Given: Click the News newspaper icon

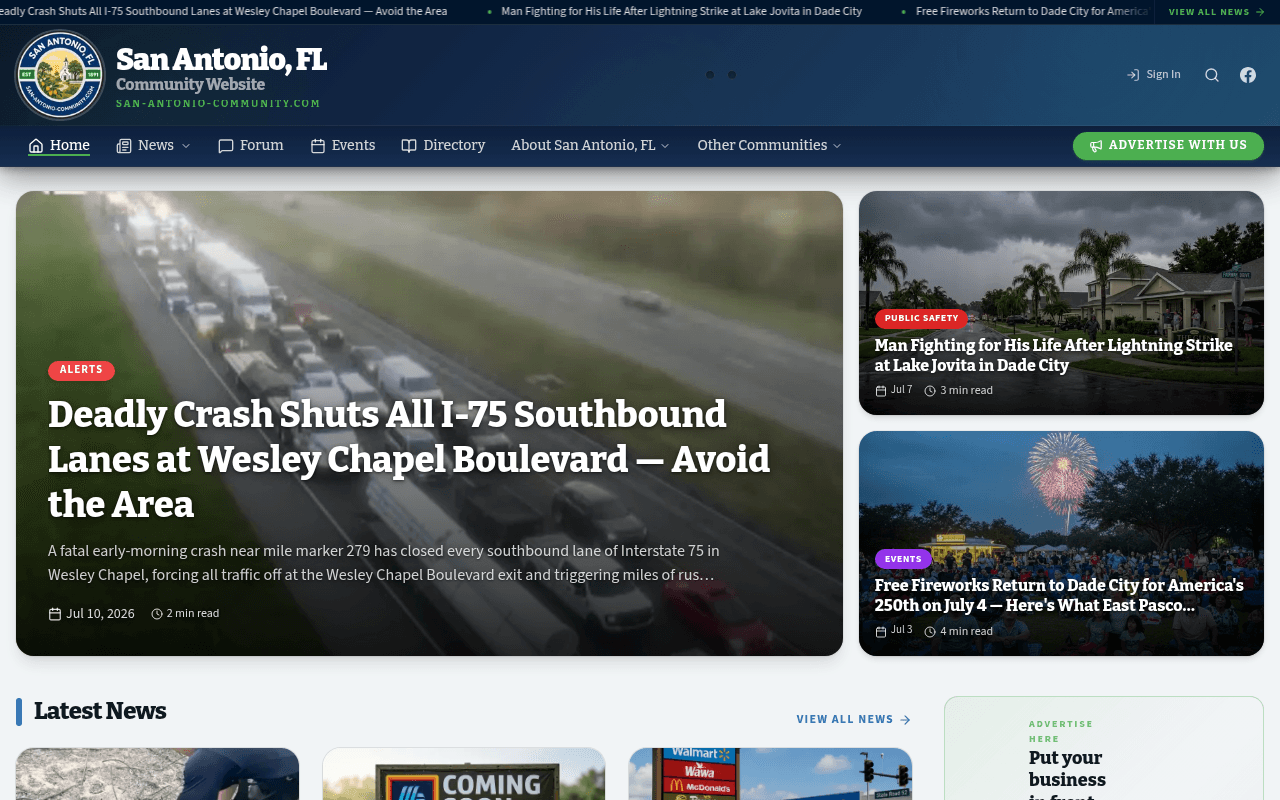Looking at the screenshot, I should click(x=124, y=146).
